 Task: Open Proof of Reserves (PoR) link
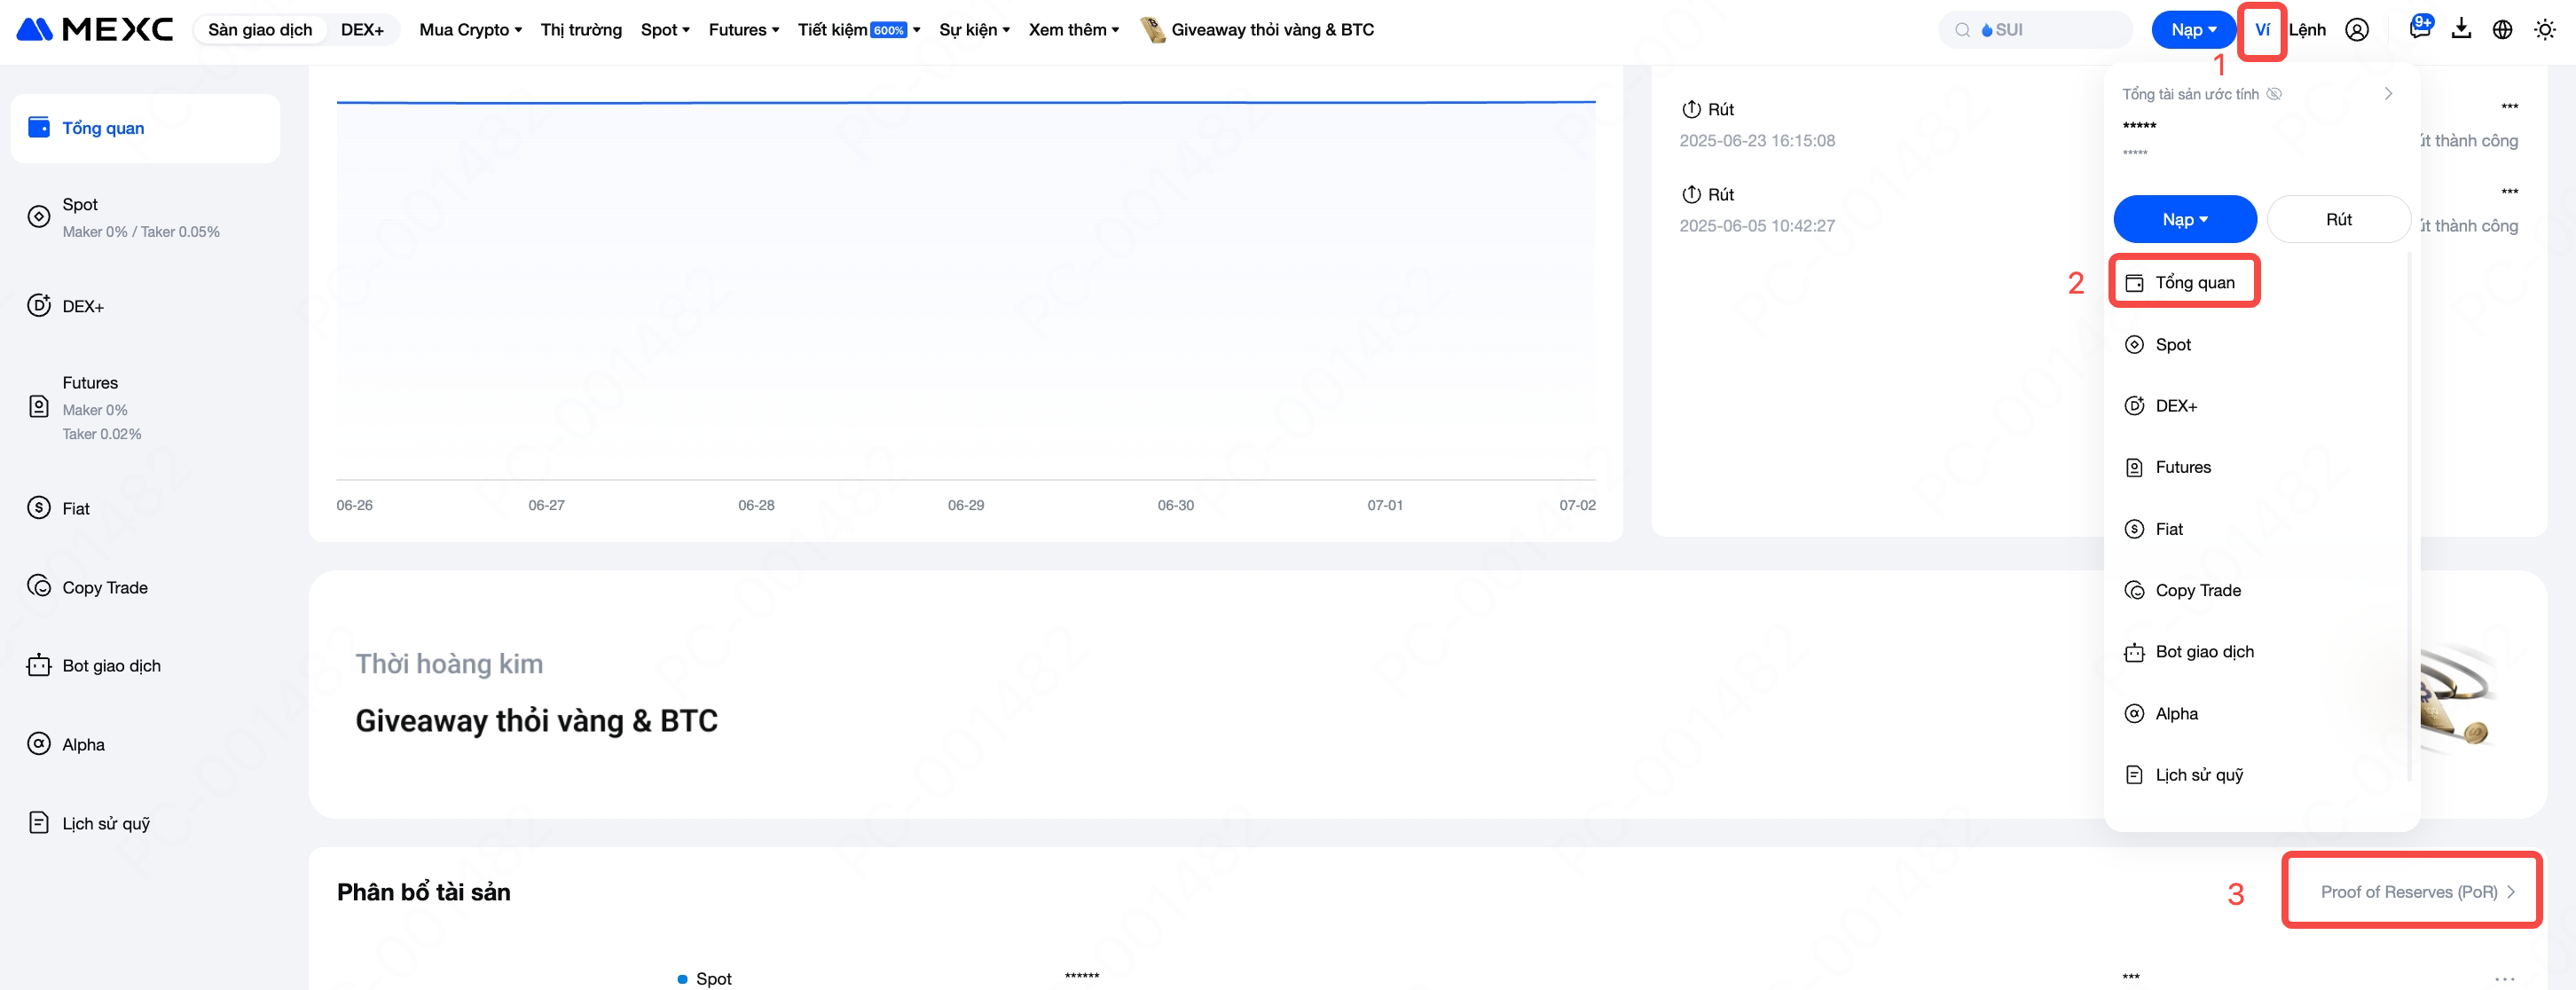[2417, 892]
